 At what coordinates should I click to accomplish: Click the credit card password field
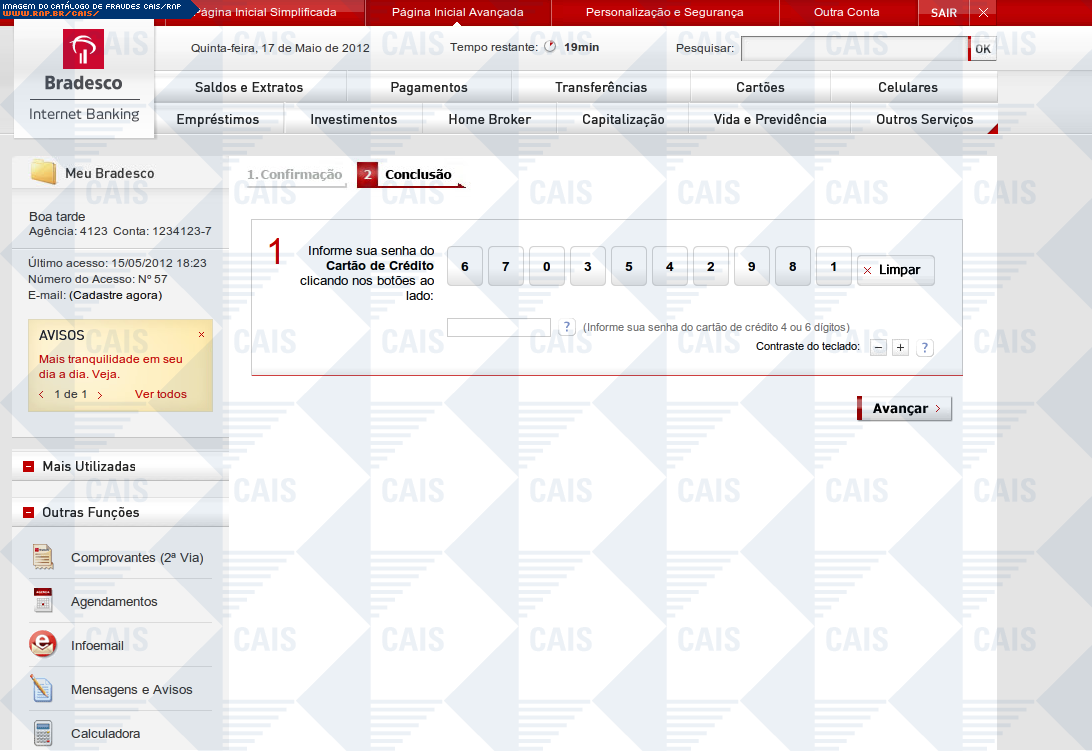(498, 327)
